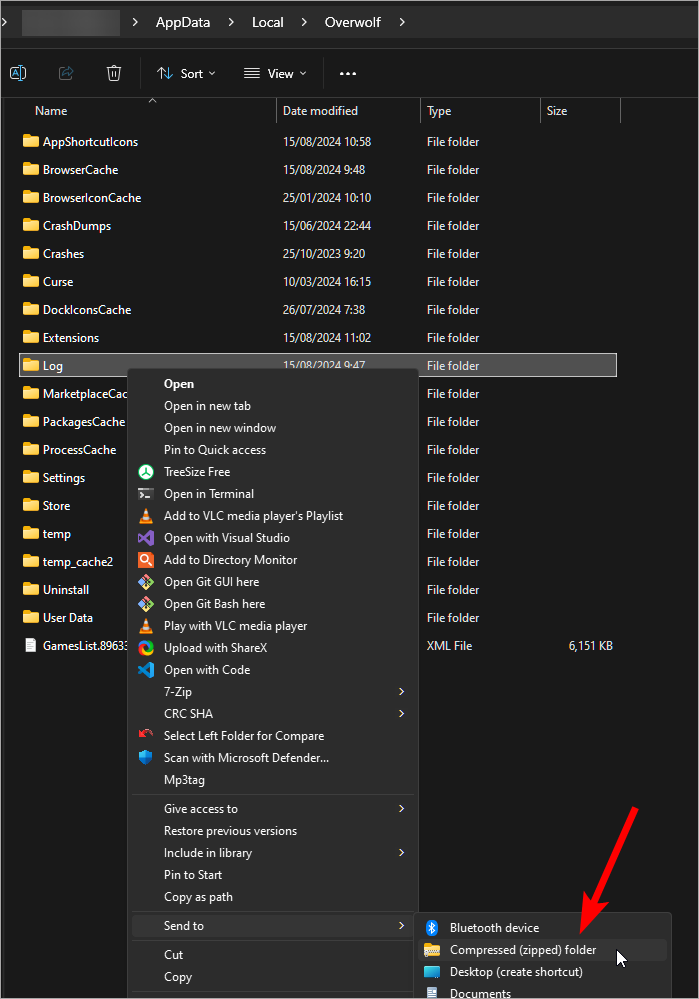This screenshot has width=699, height=999.
Task: Sort by the Type column header
Action: [439, 111]
